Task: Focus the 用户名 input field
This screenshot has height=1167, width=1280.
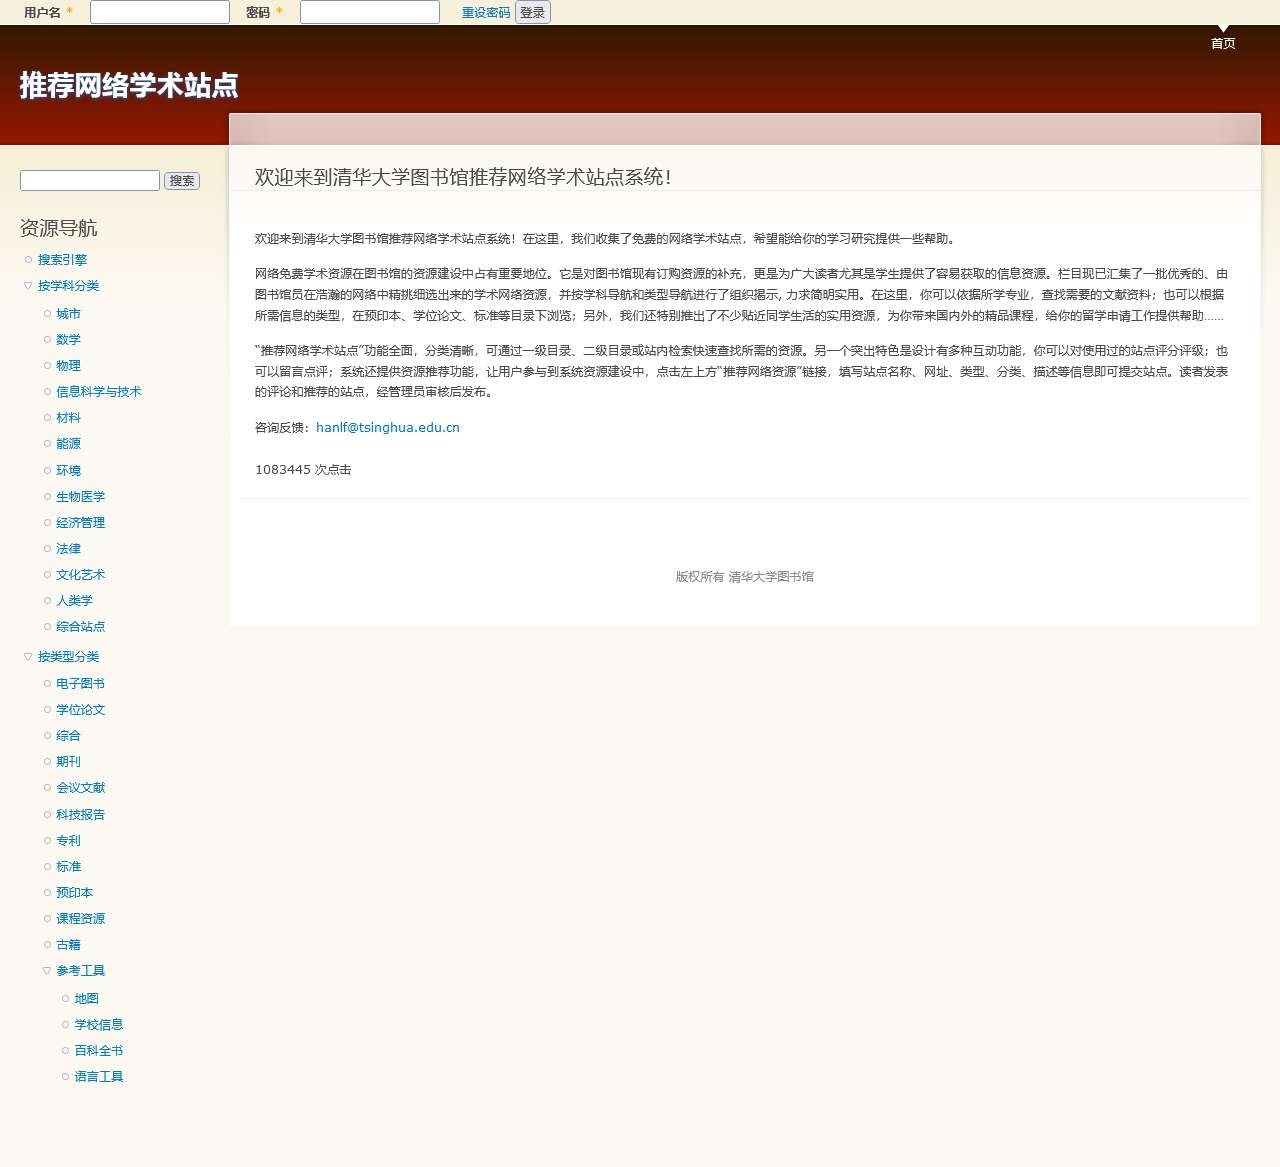Action: (160, 12)
